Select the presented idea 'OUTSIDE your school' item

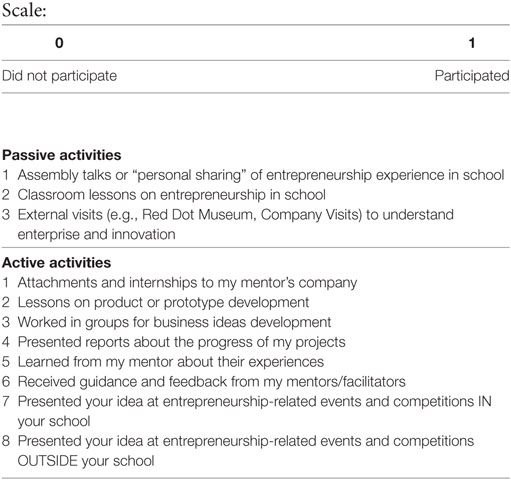pos(238,451)
